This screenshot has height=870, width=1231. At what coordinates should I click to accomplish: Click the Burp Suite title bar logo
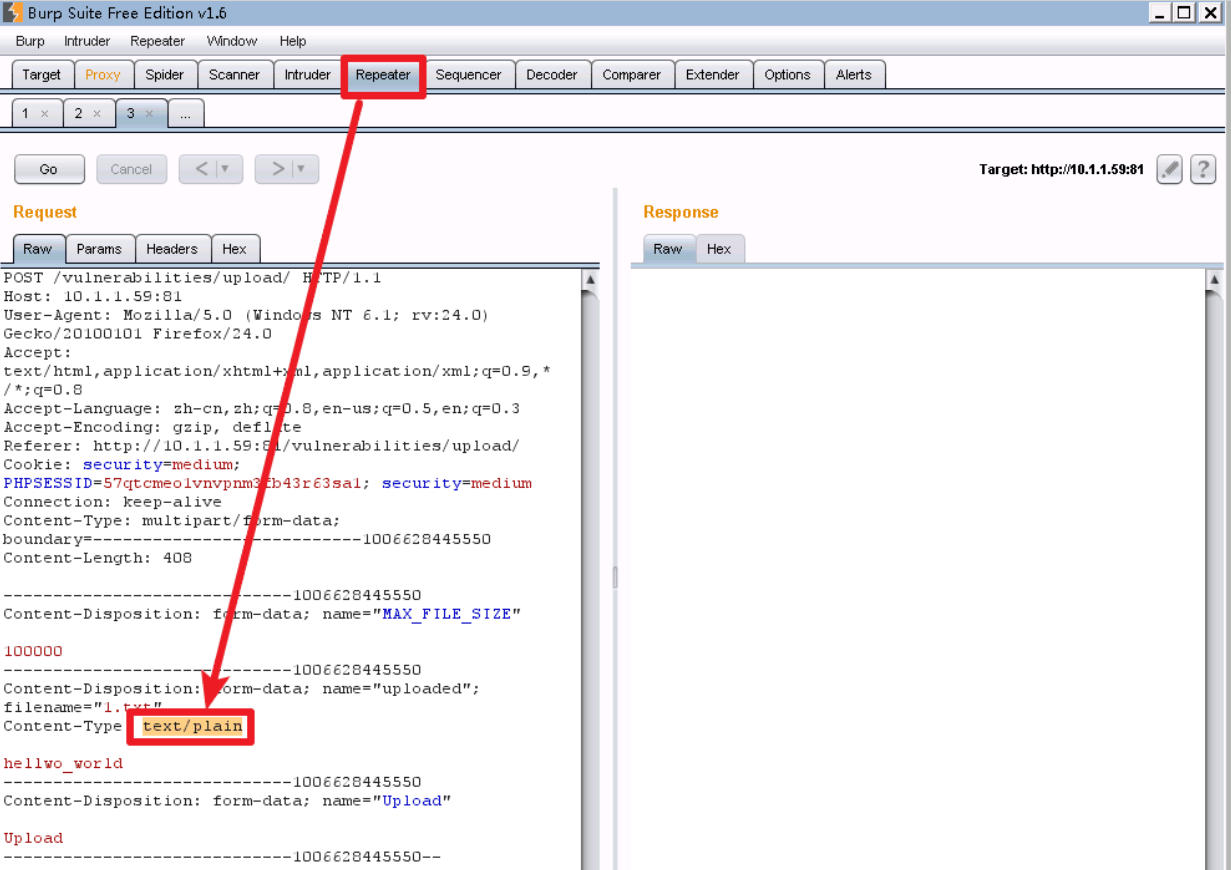point(13,13)
